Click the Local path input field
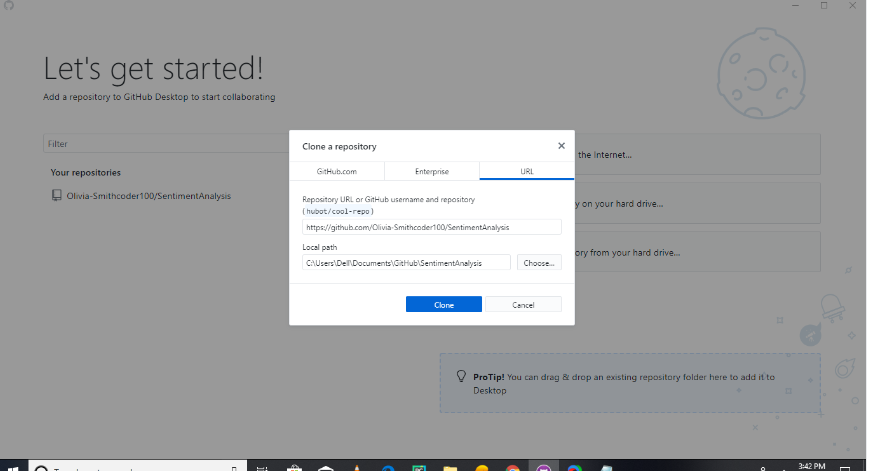Image resolution: width=870 pixels, height=471 pixels. point(406,263)
